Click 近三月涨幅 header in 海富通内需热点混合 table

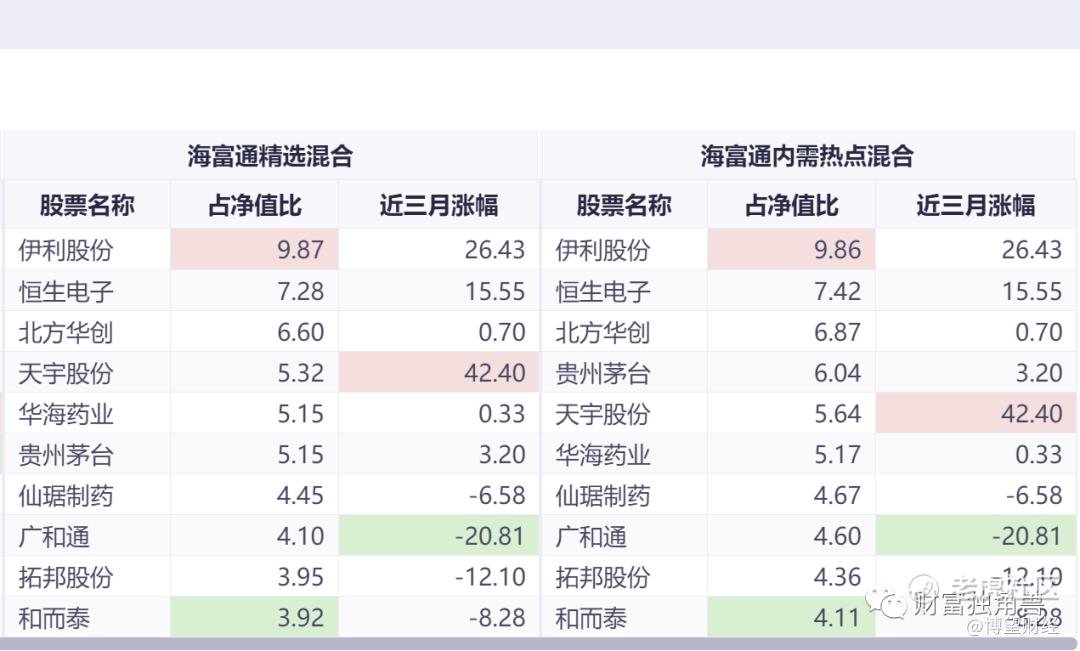pos(975,206)
